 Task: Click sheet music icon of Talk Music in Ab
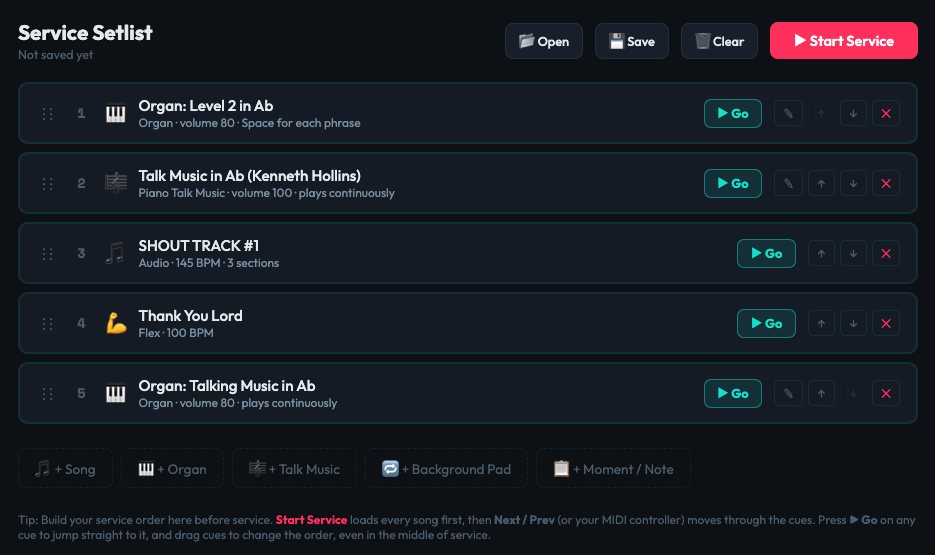116,183
